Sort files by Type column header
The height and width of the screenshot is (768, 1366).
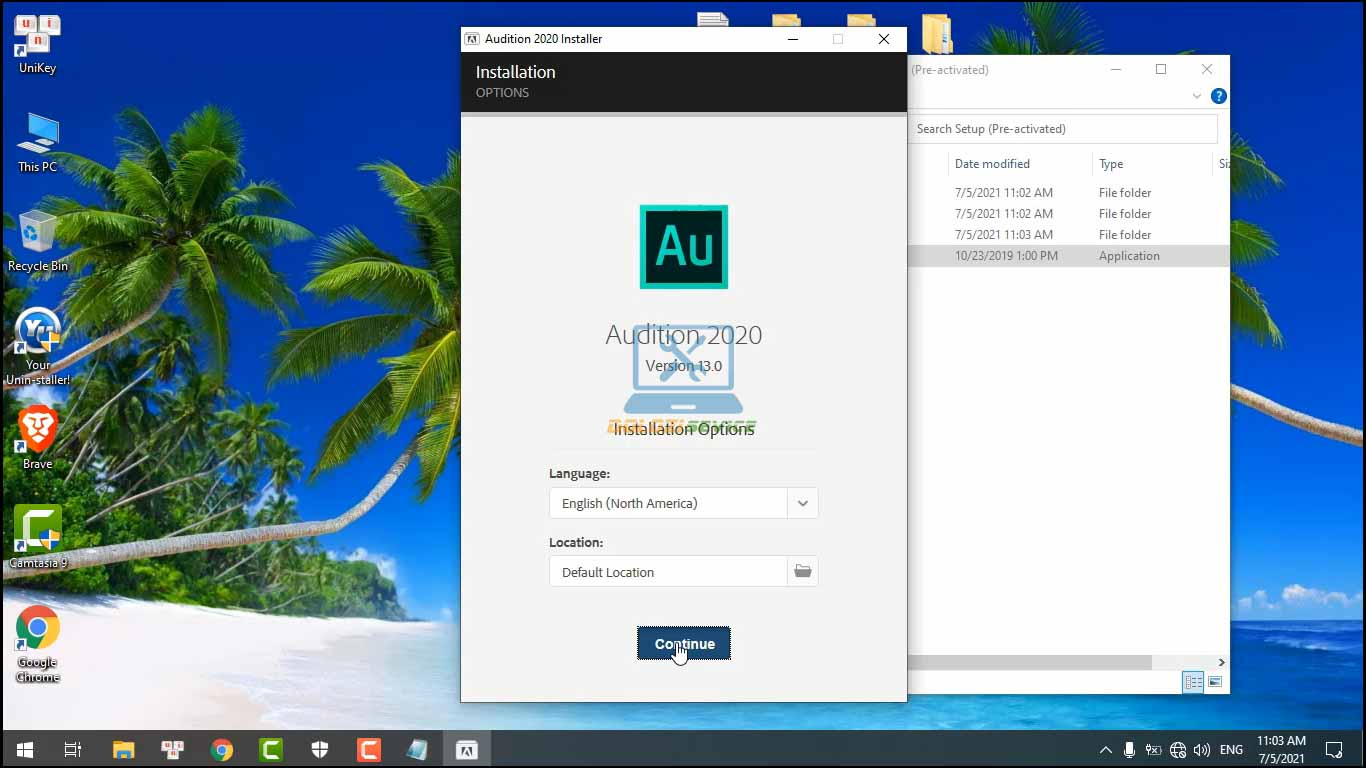pyautogui.click(x=1111, y=164)
